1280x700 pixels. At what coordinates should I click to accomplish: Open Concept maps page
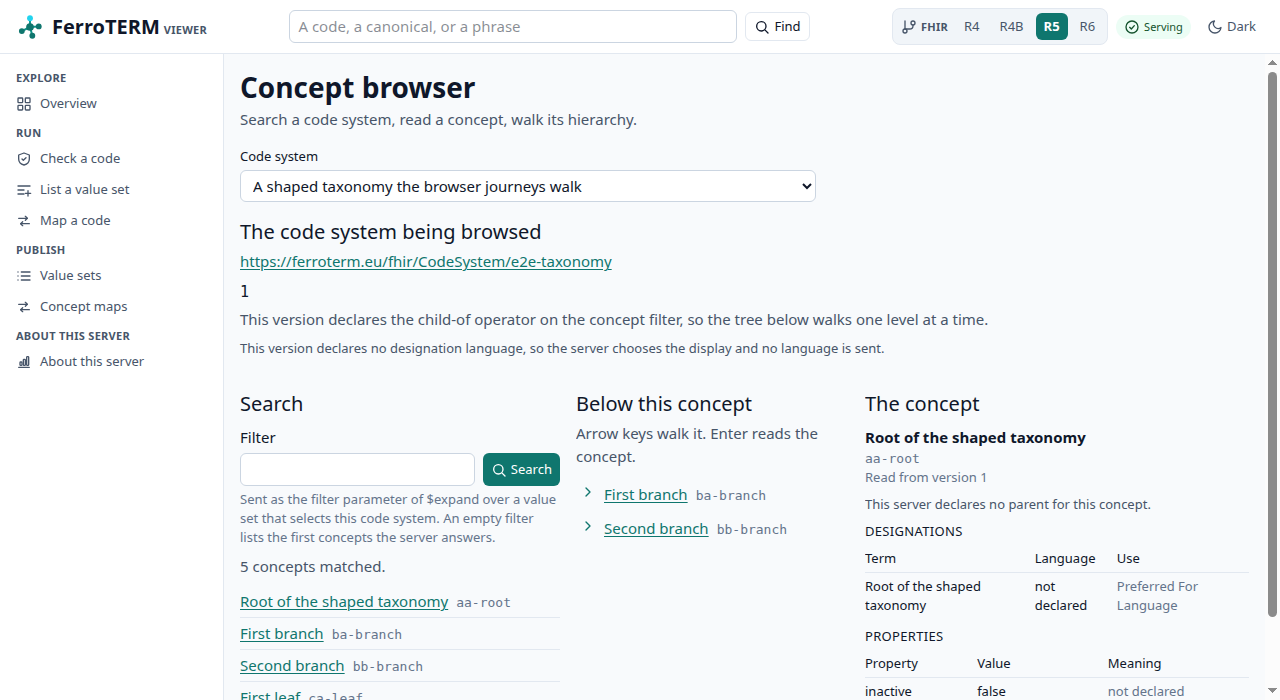tap(111, 307)
